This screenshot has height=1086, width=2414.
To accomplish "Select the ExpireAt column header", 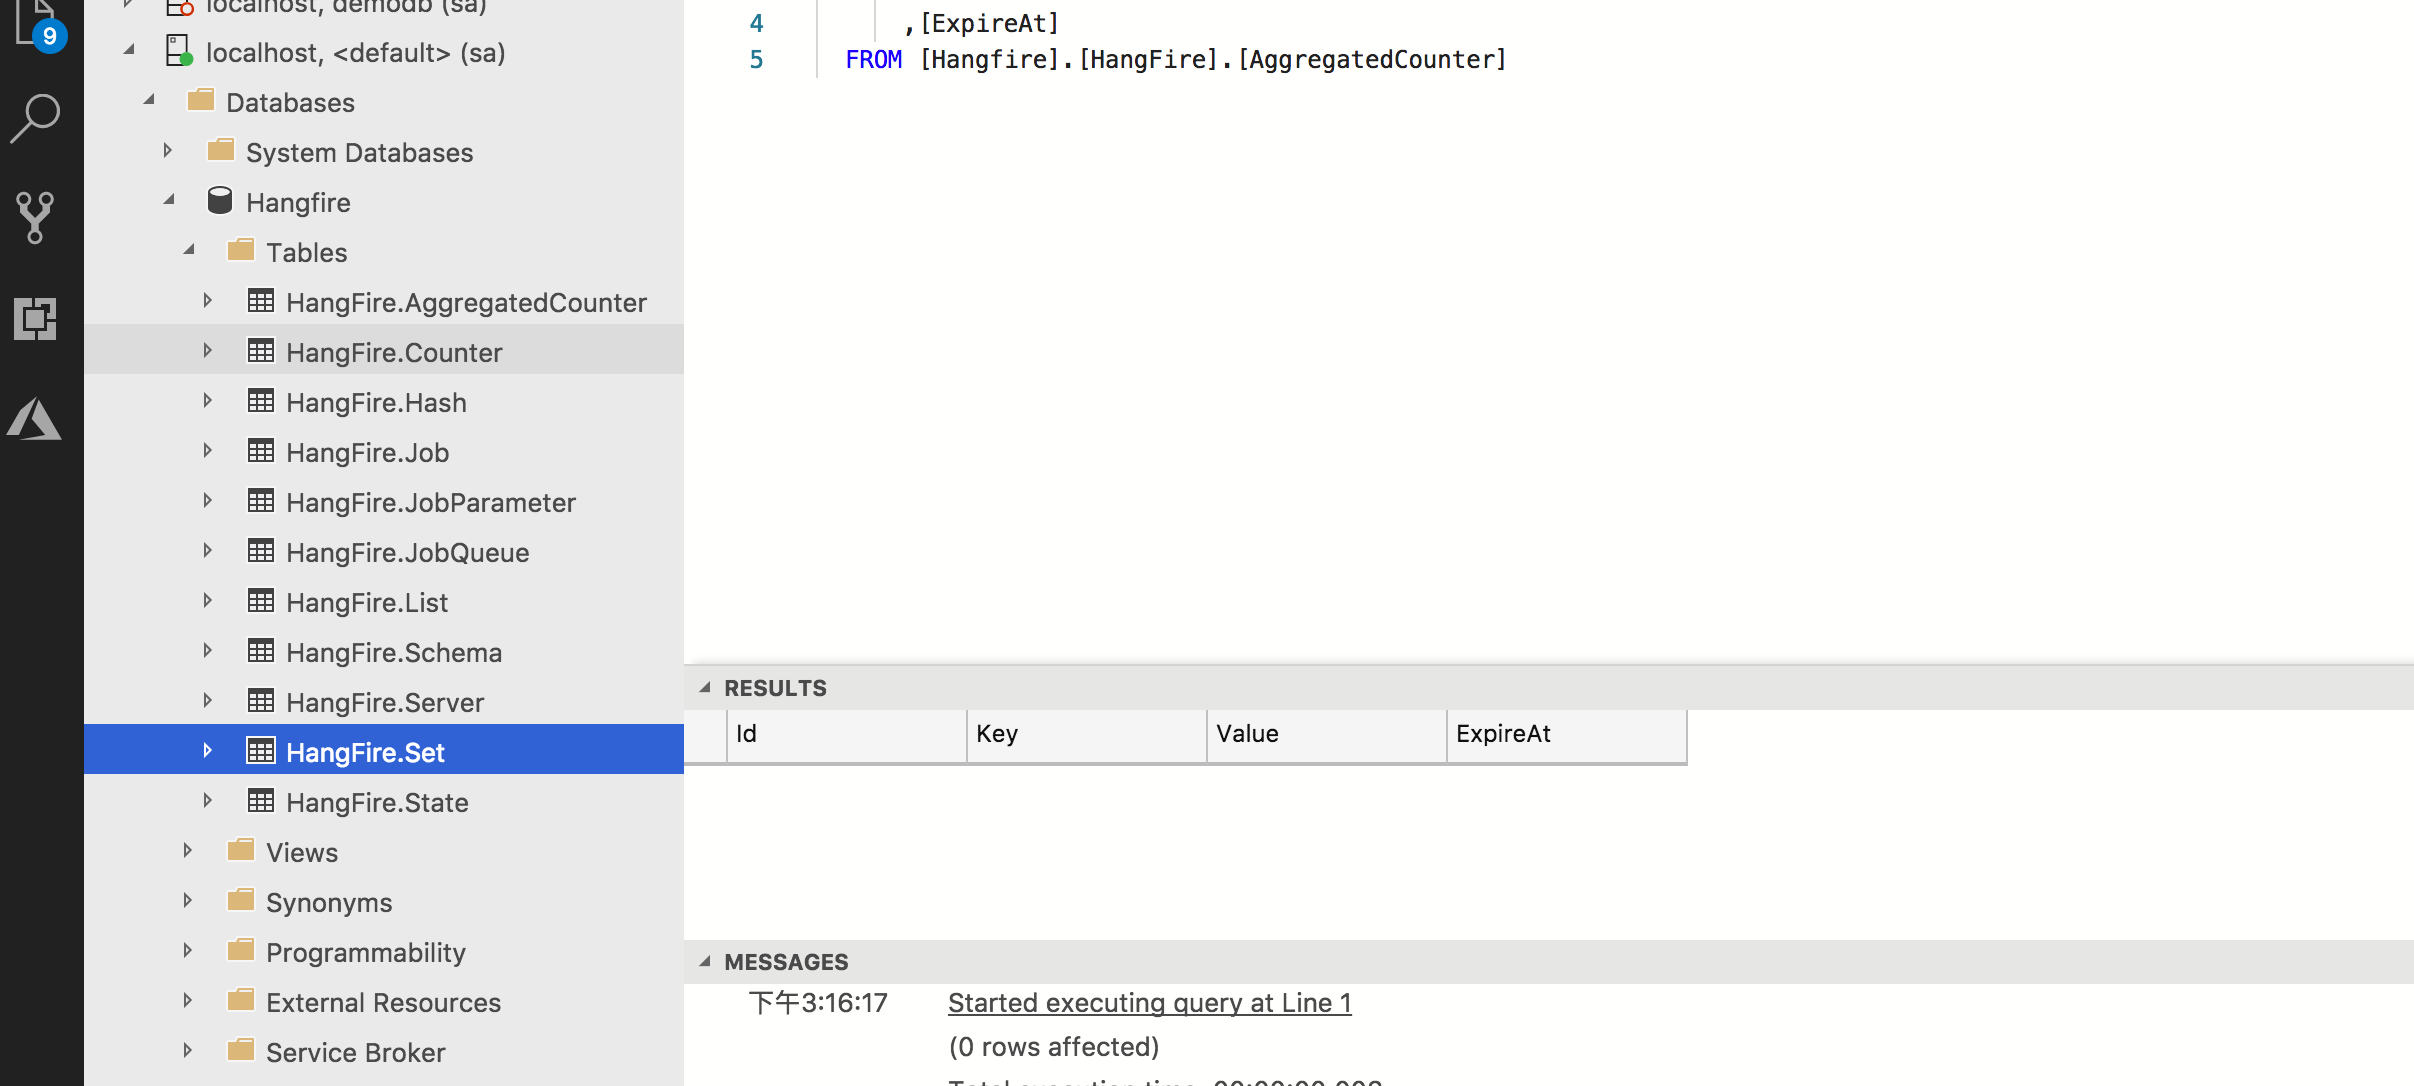I will 1567,735.
